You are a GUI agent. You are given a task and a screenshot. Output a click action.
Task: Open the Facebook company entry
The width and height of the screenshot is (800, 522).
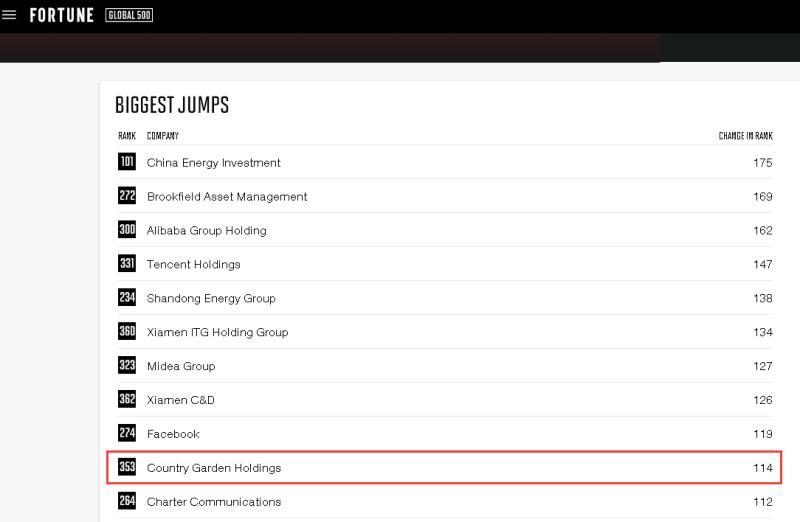[x=173, y=434]
